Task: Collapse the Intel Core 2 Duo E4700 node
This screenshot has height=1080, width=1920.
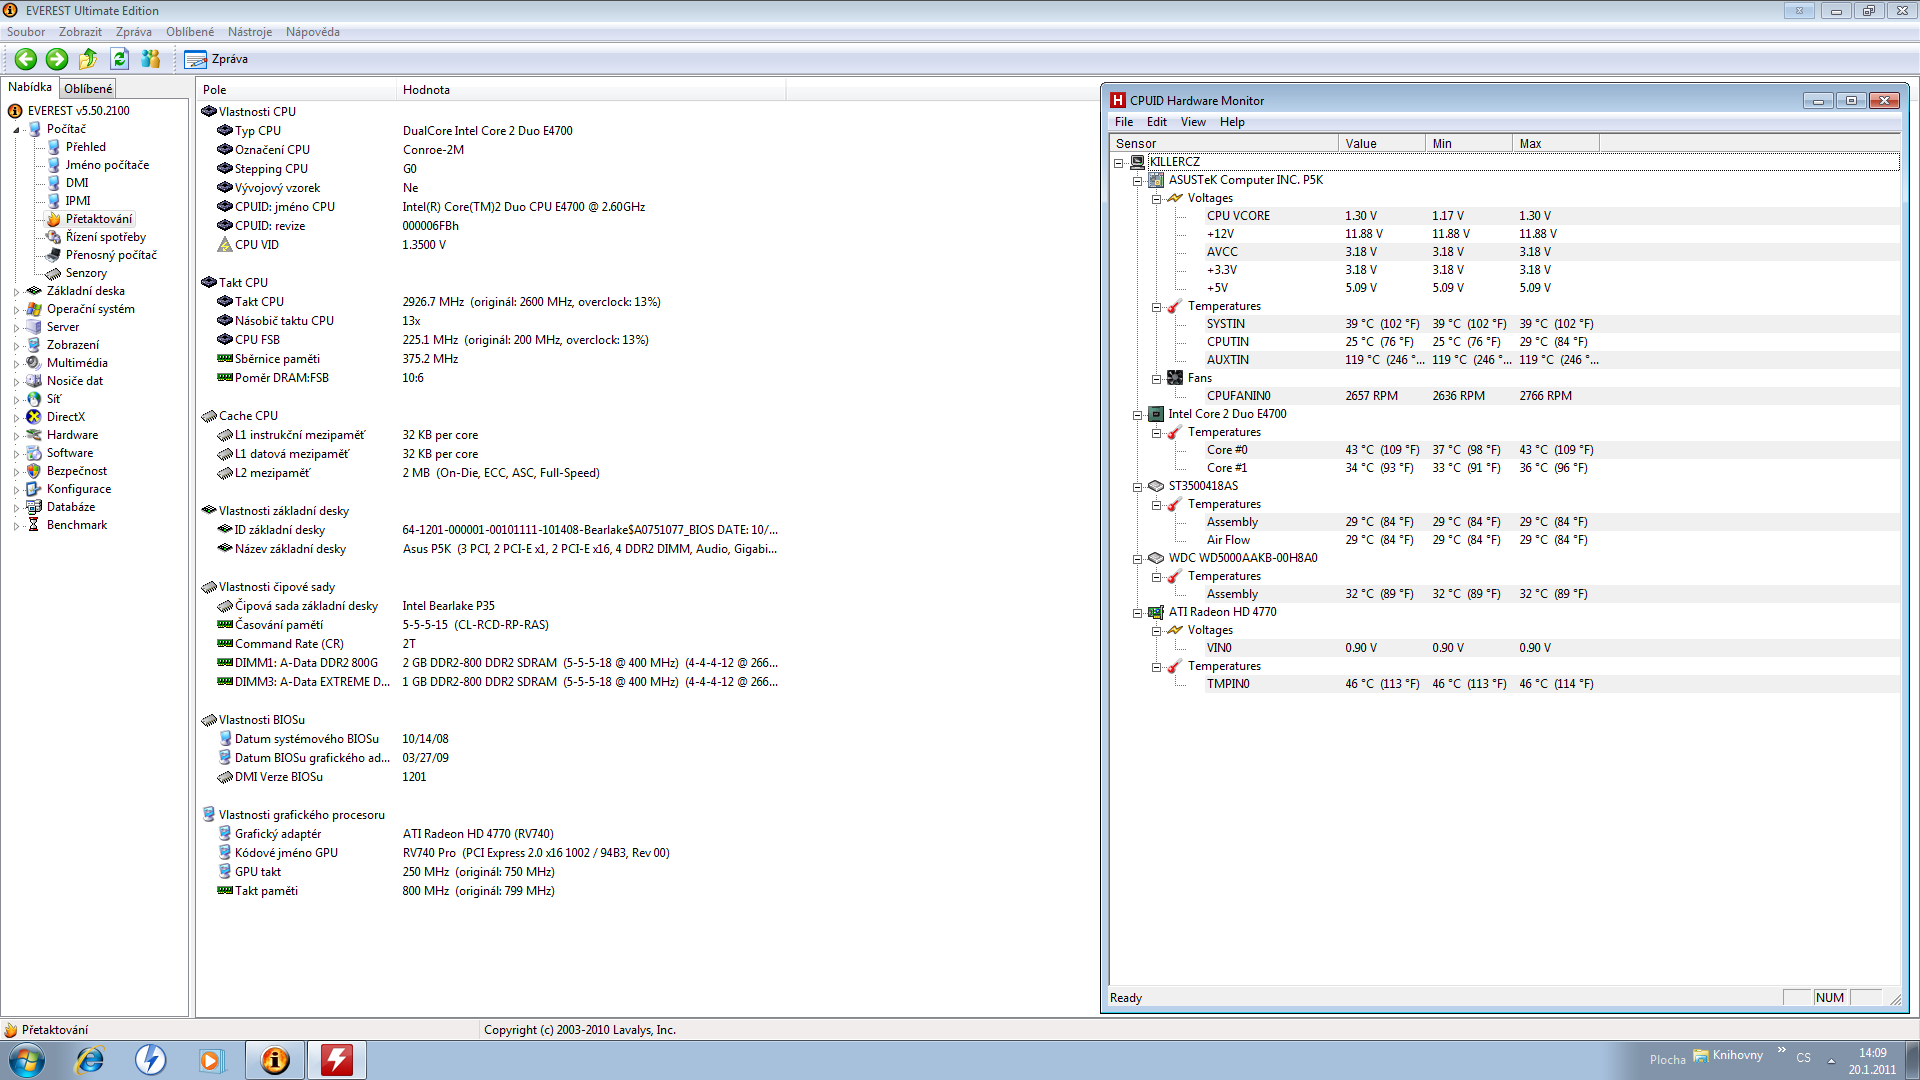Action: tap(1137, 415)
